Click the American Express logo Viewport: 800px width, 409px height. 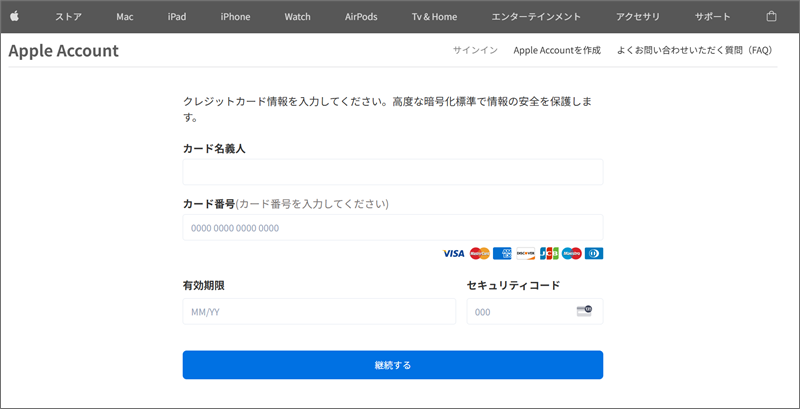[x=502, y=253]
